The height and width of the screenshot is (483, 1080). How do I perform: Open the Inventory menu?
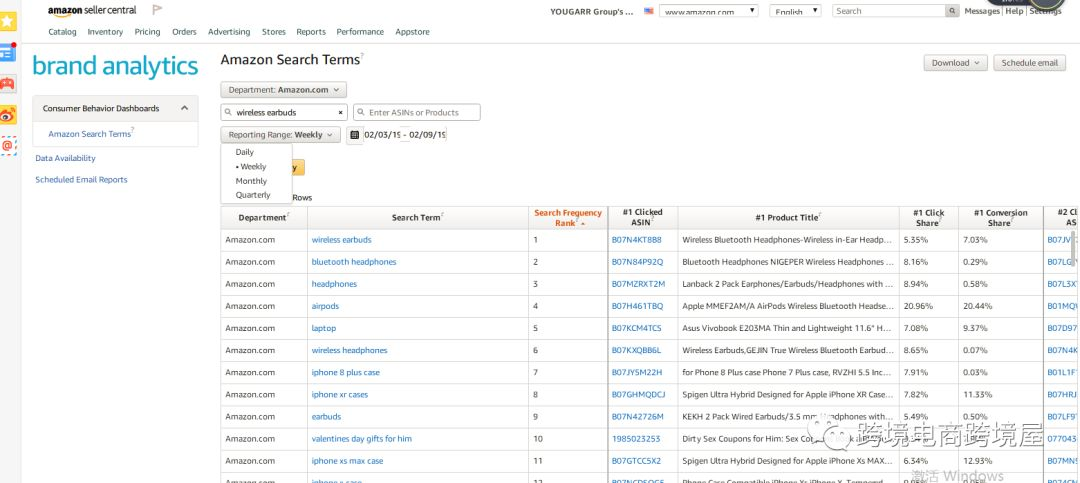105,32
